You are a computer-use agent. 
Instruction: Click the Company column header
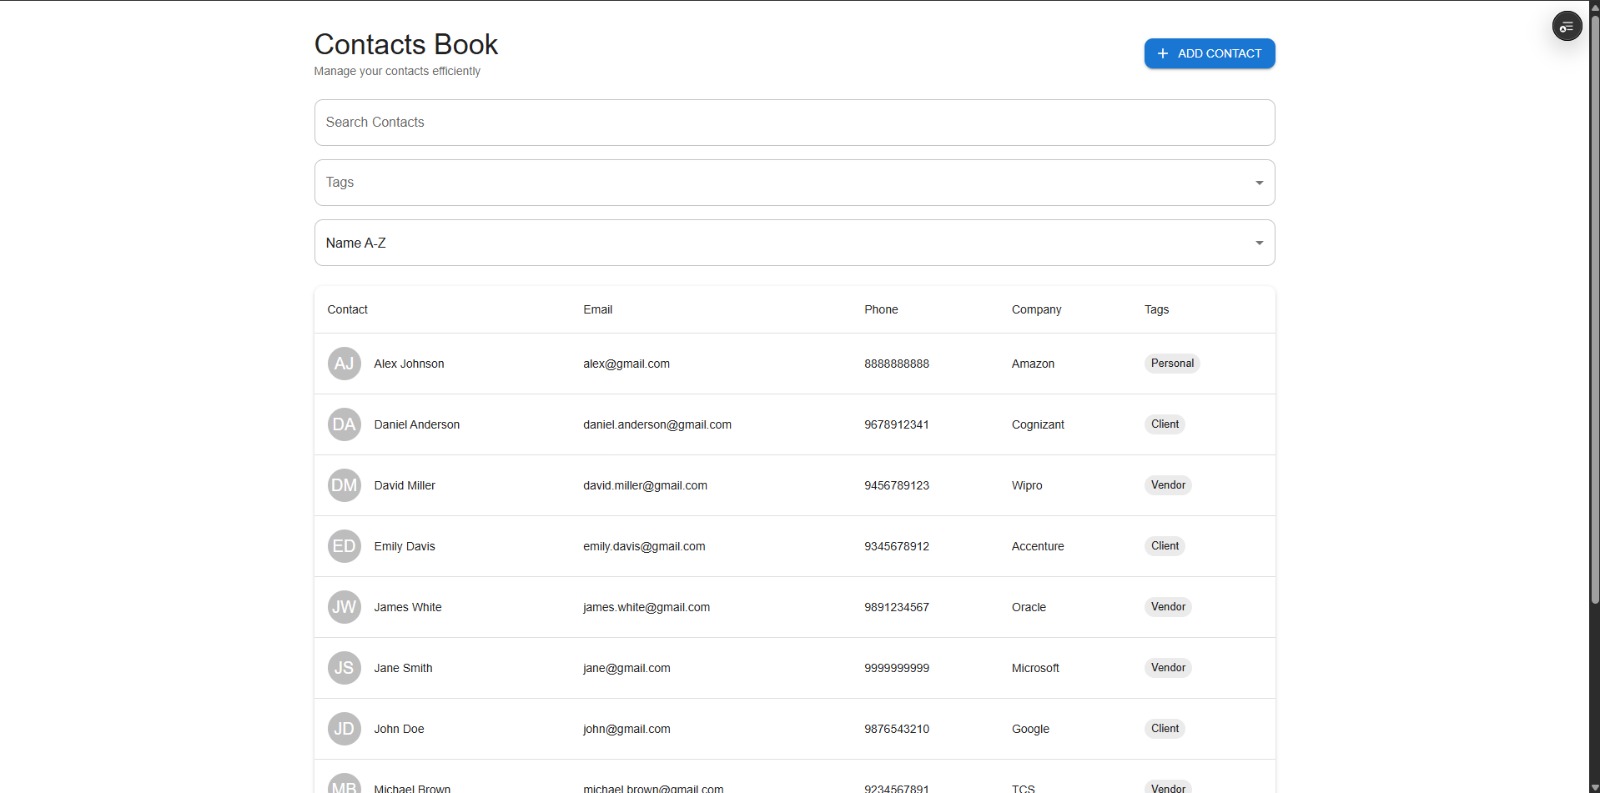coord(1036,310)
